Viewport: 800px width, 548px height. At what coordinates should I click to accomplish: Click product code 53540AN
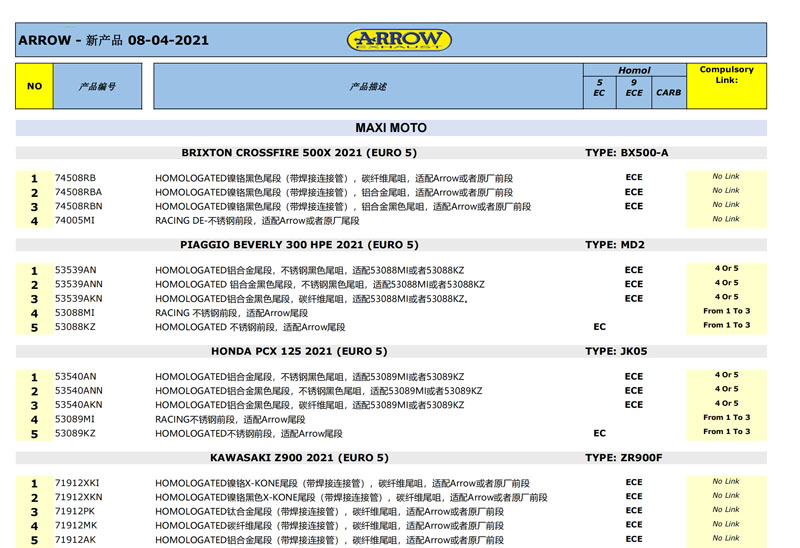click(x=76, y=377)
